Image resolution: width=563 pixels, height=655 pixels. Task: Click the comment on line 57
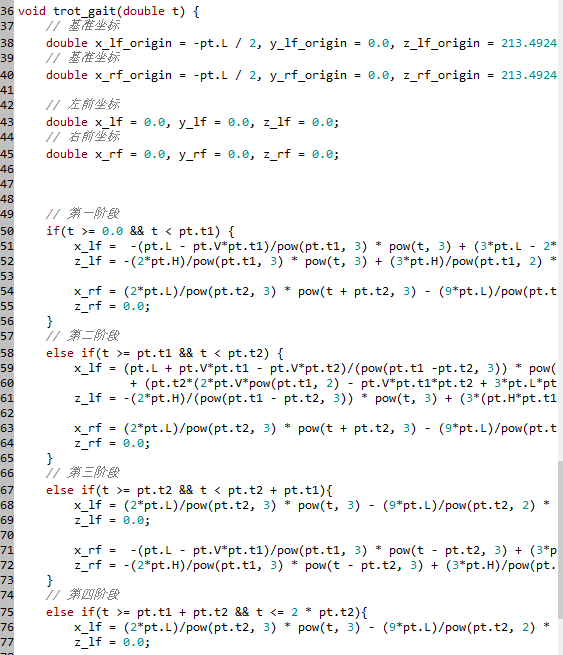pos(83,335)
